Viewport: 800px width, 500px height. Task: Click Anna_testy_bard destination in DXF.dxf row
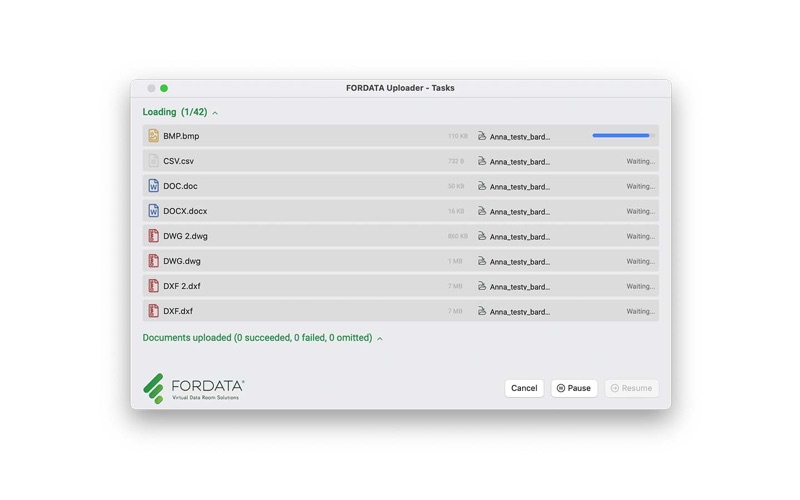click(x=520, y=312)
